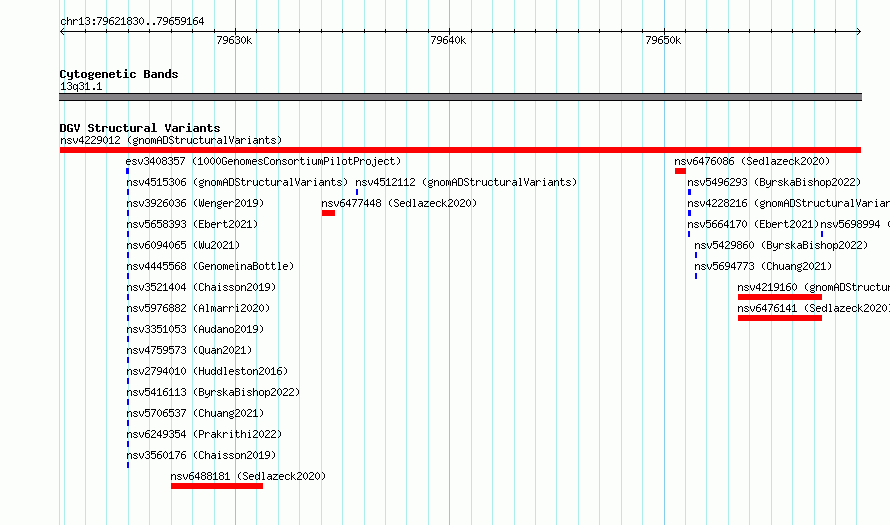Screen dimensions: 890x525
Task: Click the Cytogenetic Bands track title
Action: (x=119, y=74)
